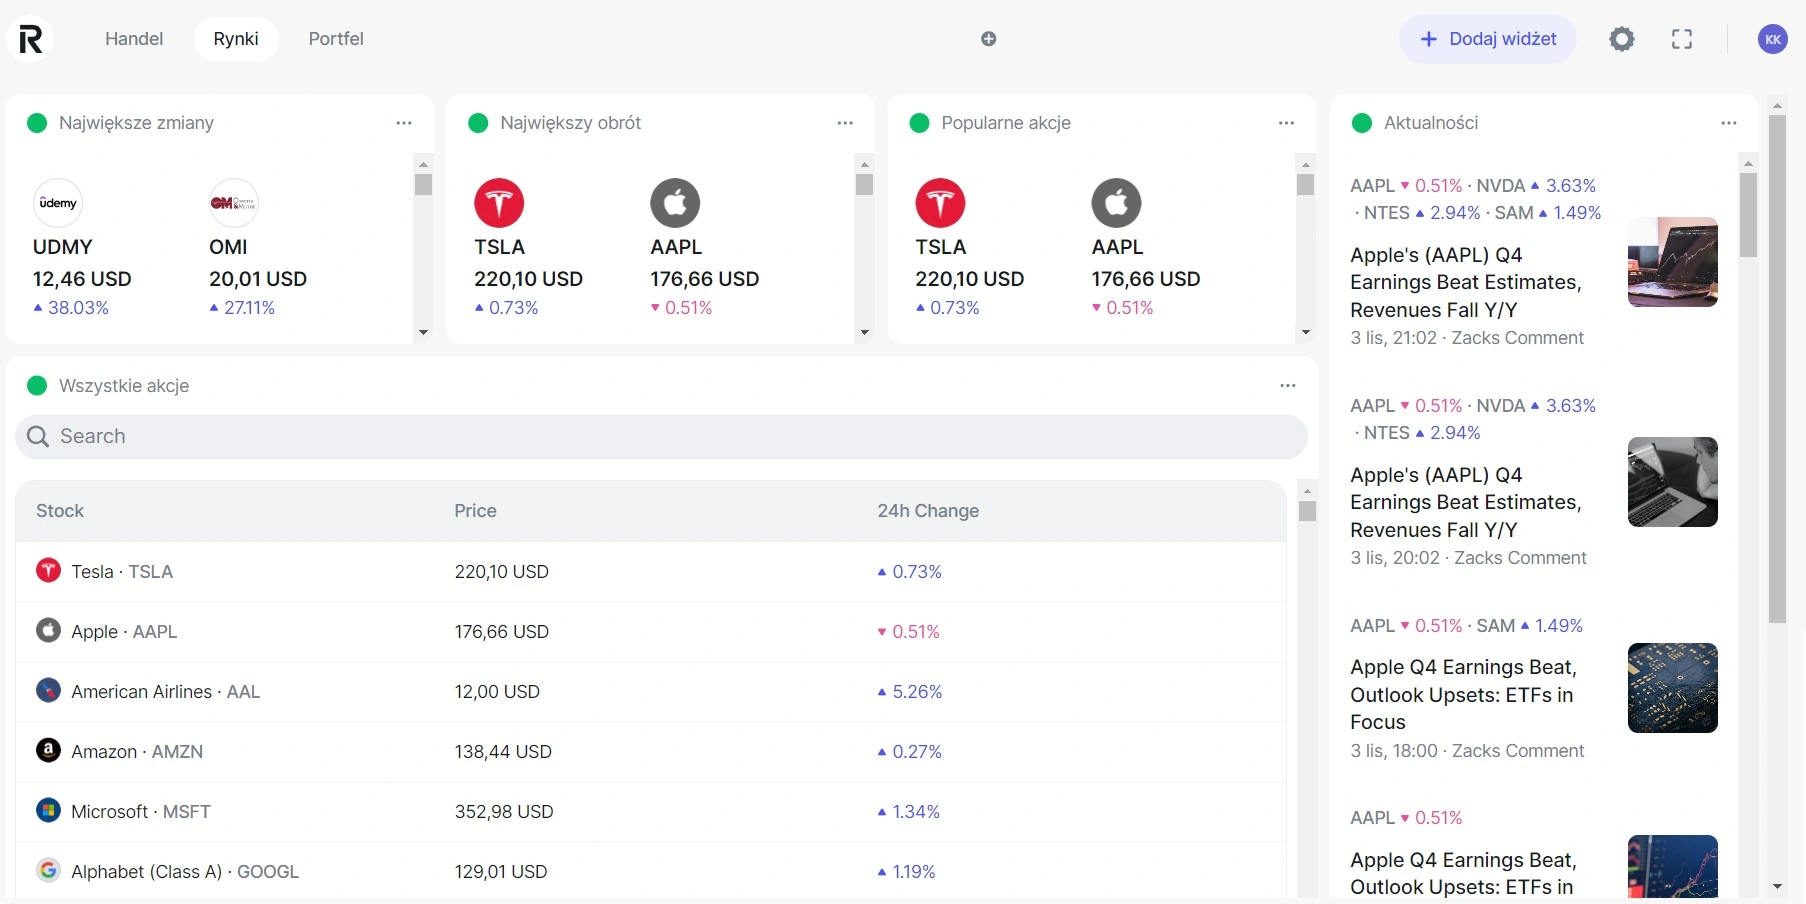Open settings gear icon
Image resolution: width=1806 pixels, height=904 pixels.
coord(1622,39)
